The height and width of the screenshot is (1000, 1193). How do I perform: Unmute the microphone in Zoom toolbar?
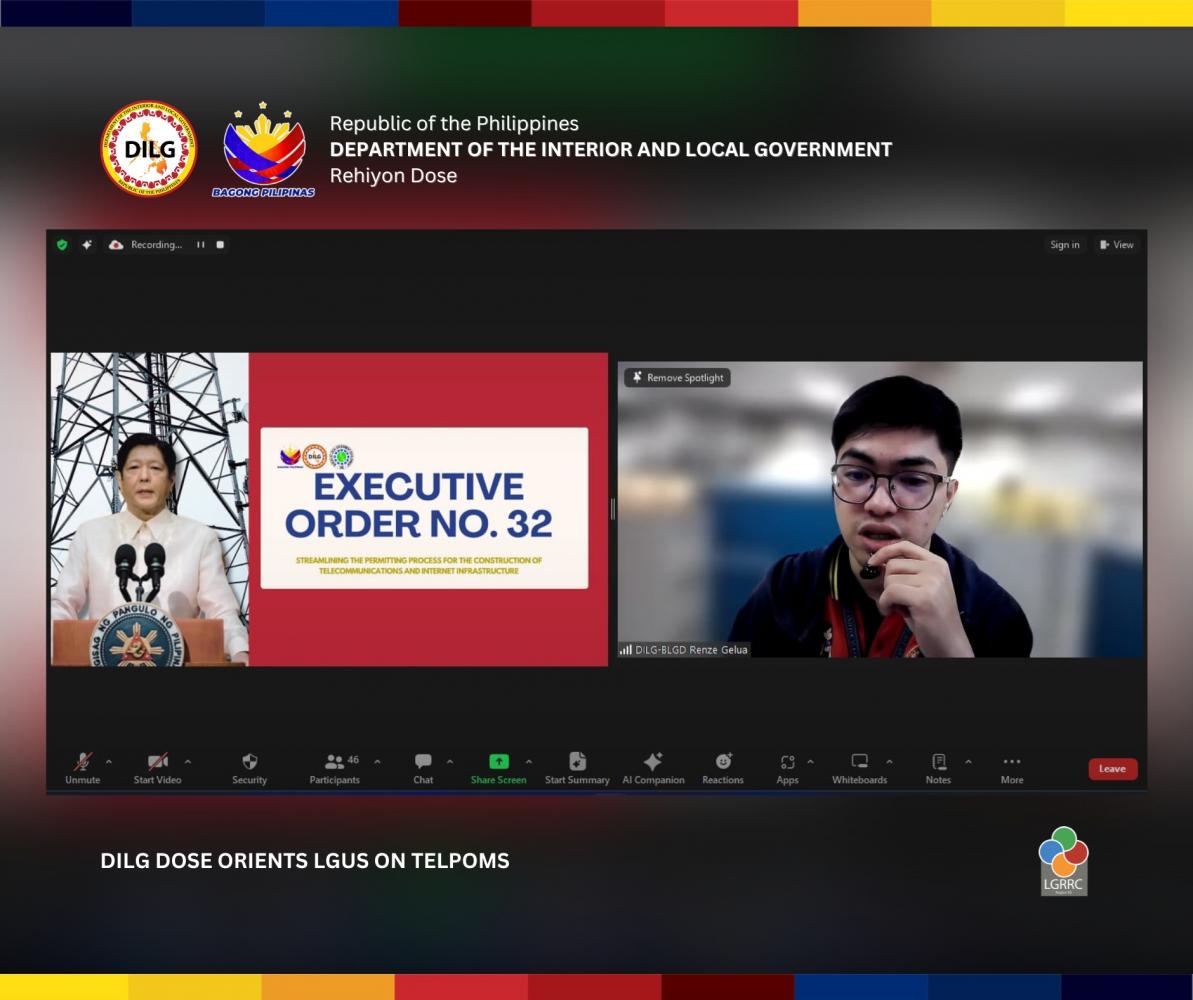click(x=82, y=768)
